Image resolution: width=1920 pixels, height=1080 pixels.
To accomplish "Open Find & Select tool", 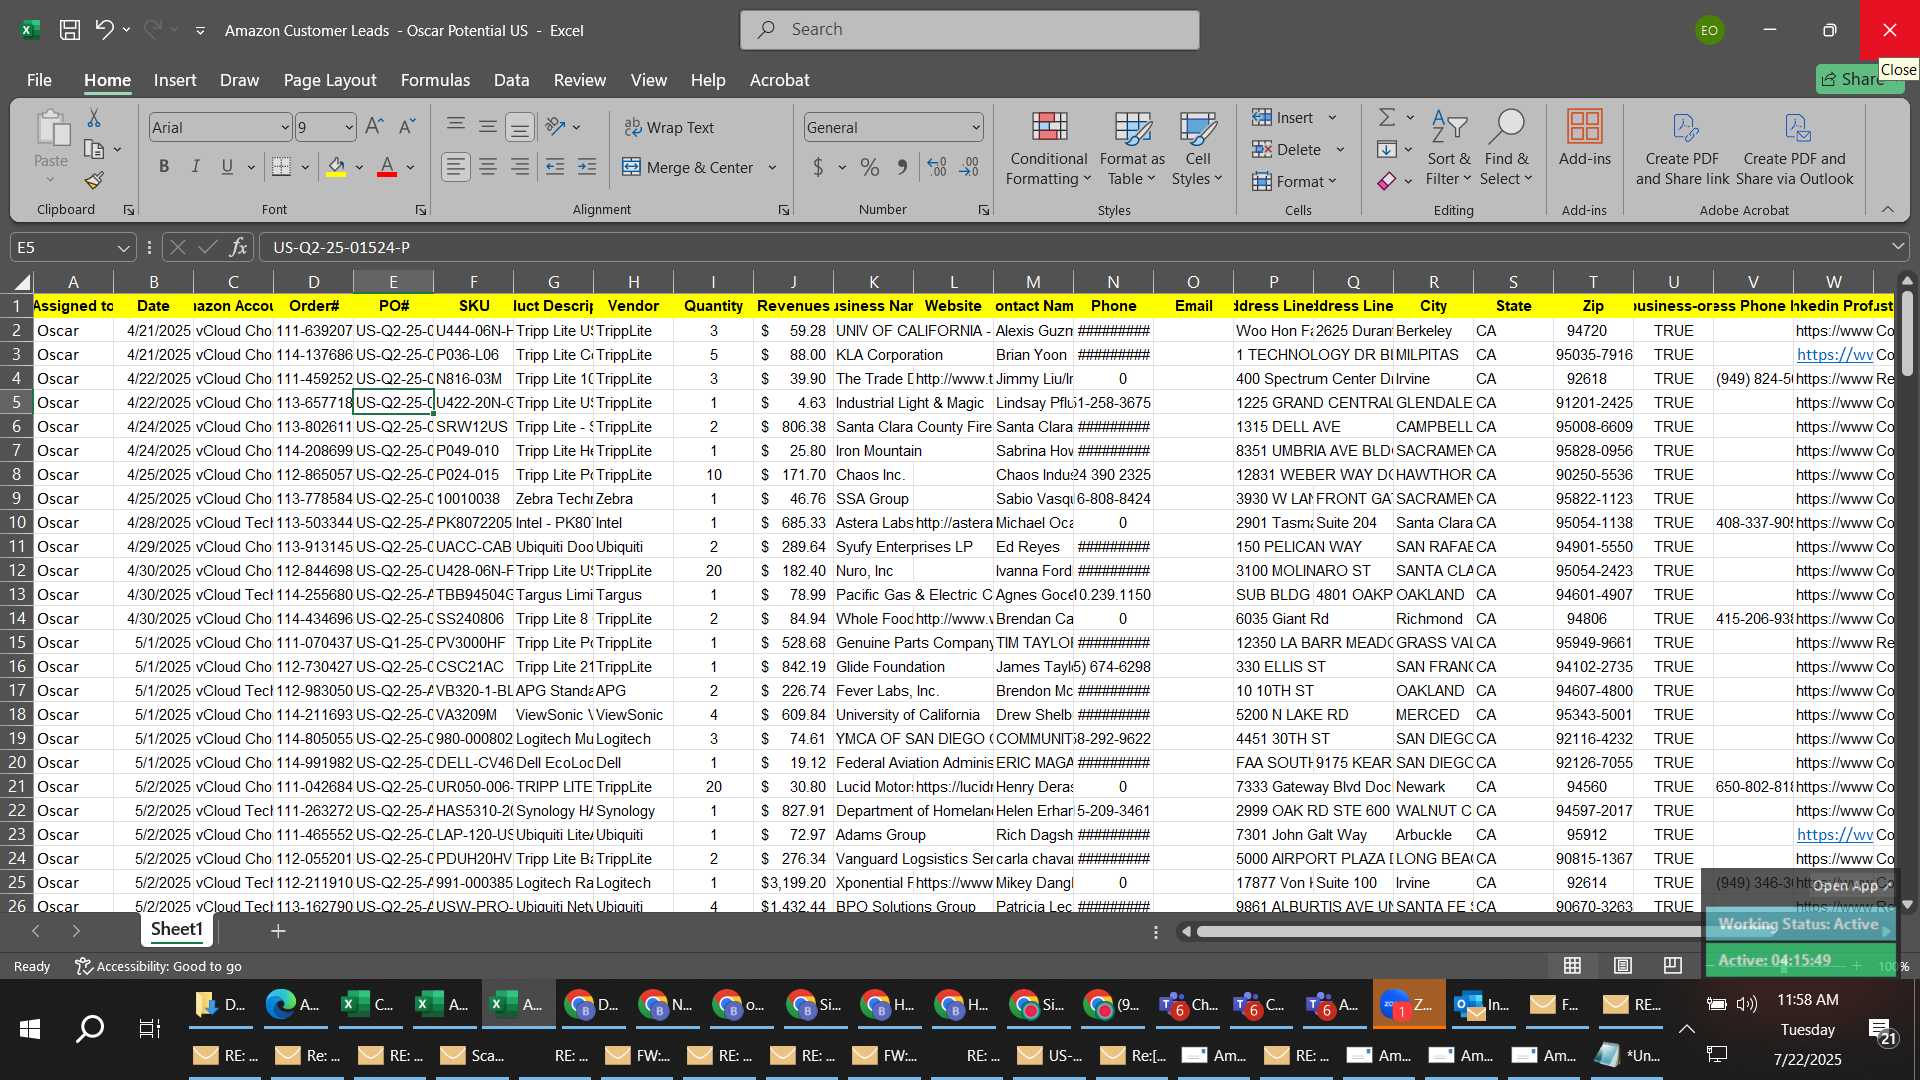I will point(1506,149).
